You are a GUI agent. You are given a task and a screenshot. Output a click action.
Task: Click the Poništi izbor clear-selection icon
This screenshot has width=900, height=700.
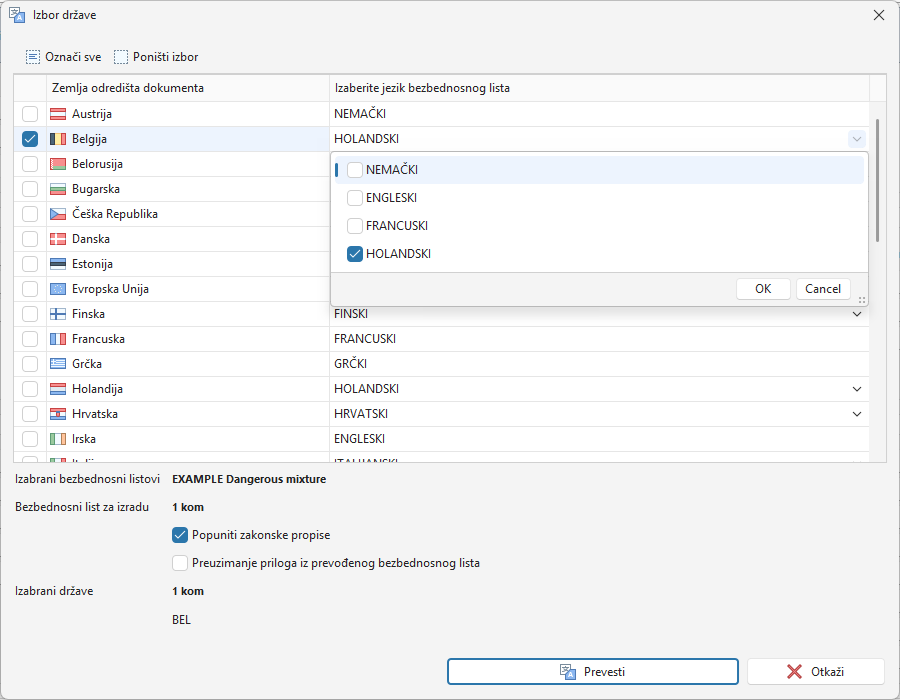tap(121, 57)
